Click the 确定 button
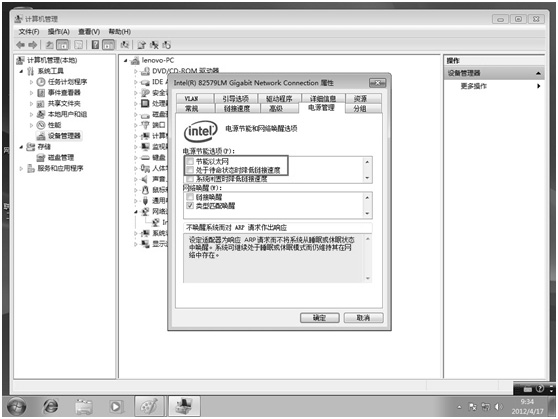The image size is (558, 419). [319, 318]
